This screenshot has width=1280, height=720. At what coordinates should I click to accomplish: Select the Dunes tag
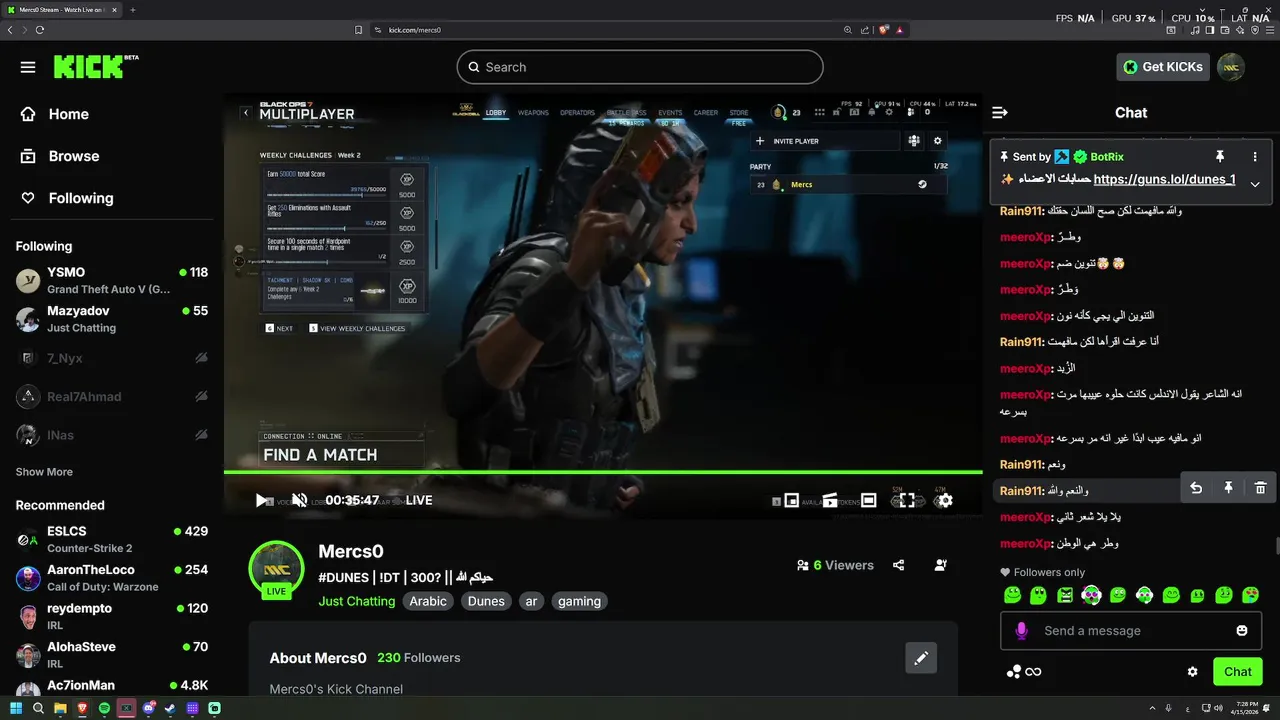coord(486,601)
